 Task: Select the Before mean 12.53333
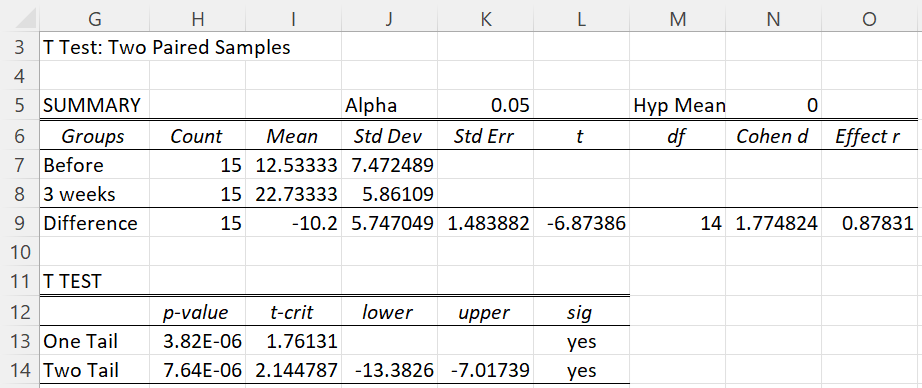[293, 165]
